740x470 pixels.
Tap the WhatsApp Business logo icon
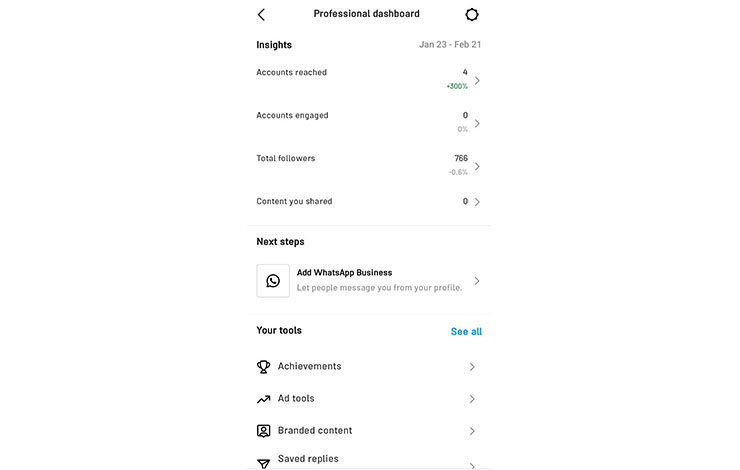click(273, 281)
